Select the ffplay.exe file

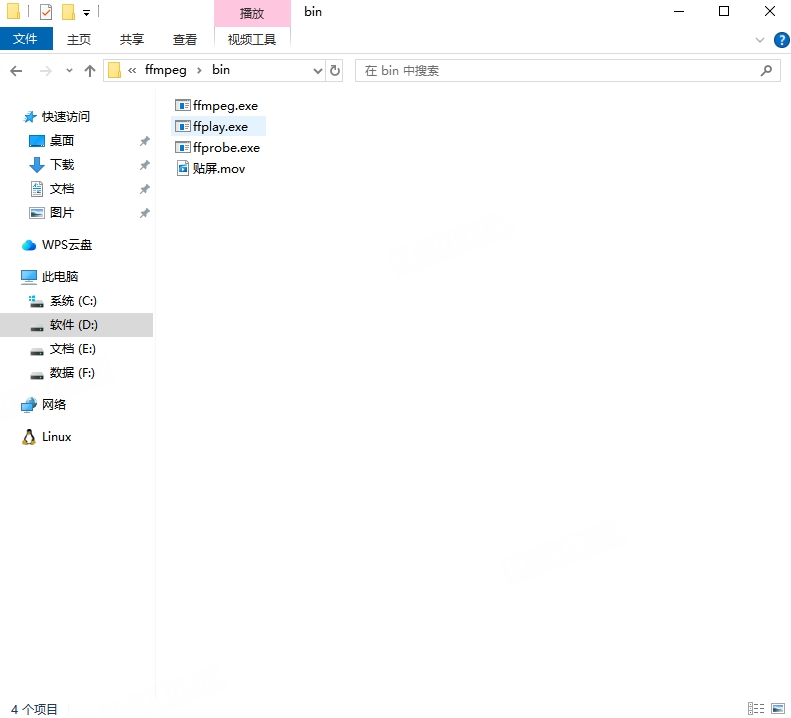(218, 127)
